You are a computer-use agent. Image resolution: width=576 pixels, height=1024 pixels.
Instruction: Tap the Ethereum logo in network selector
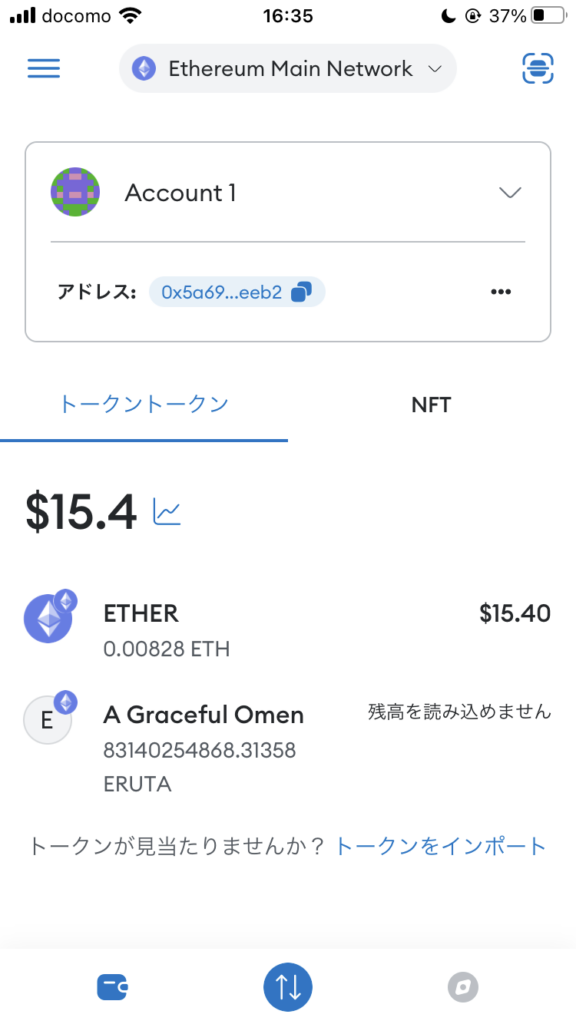coord(144,69)
